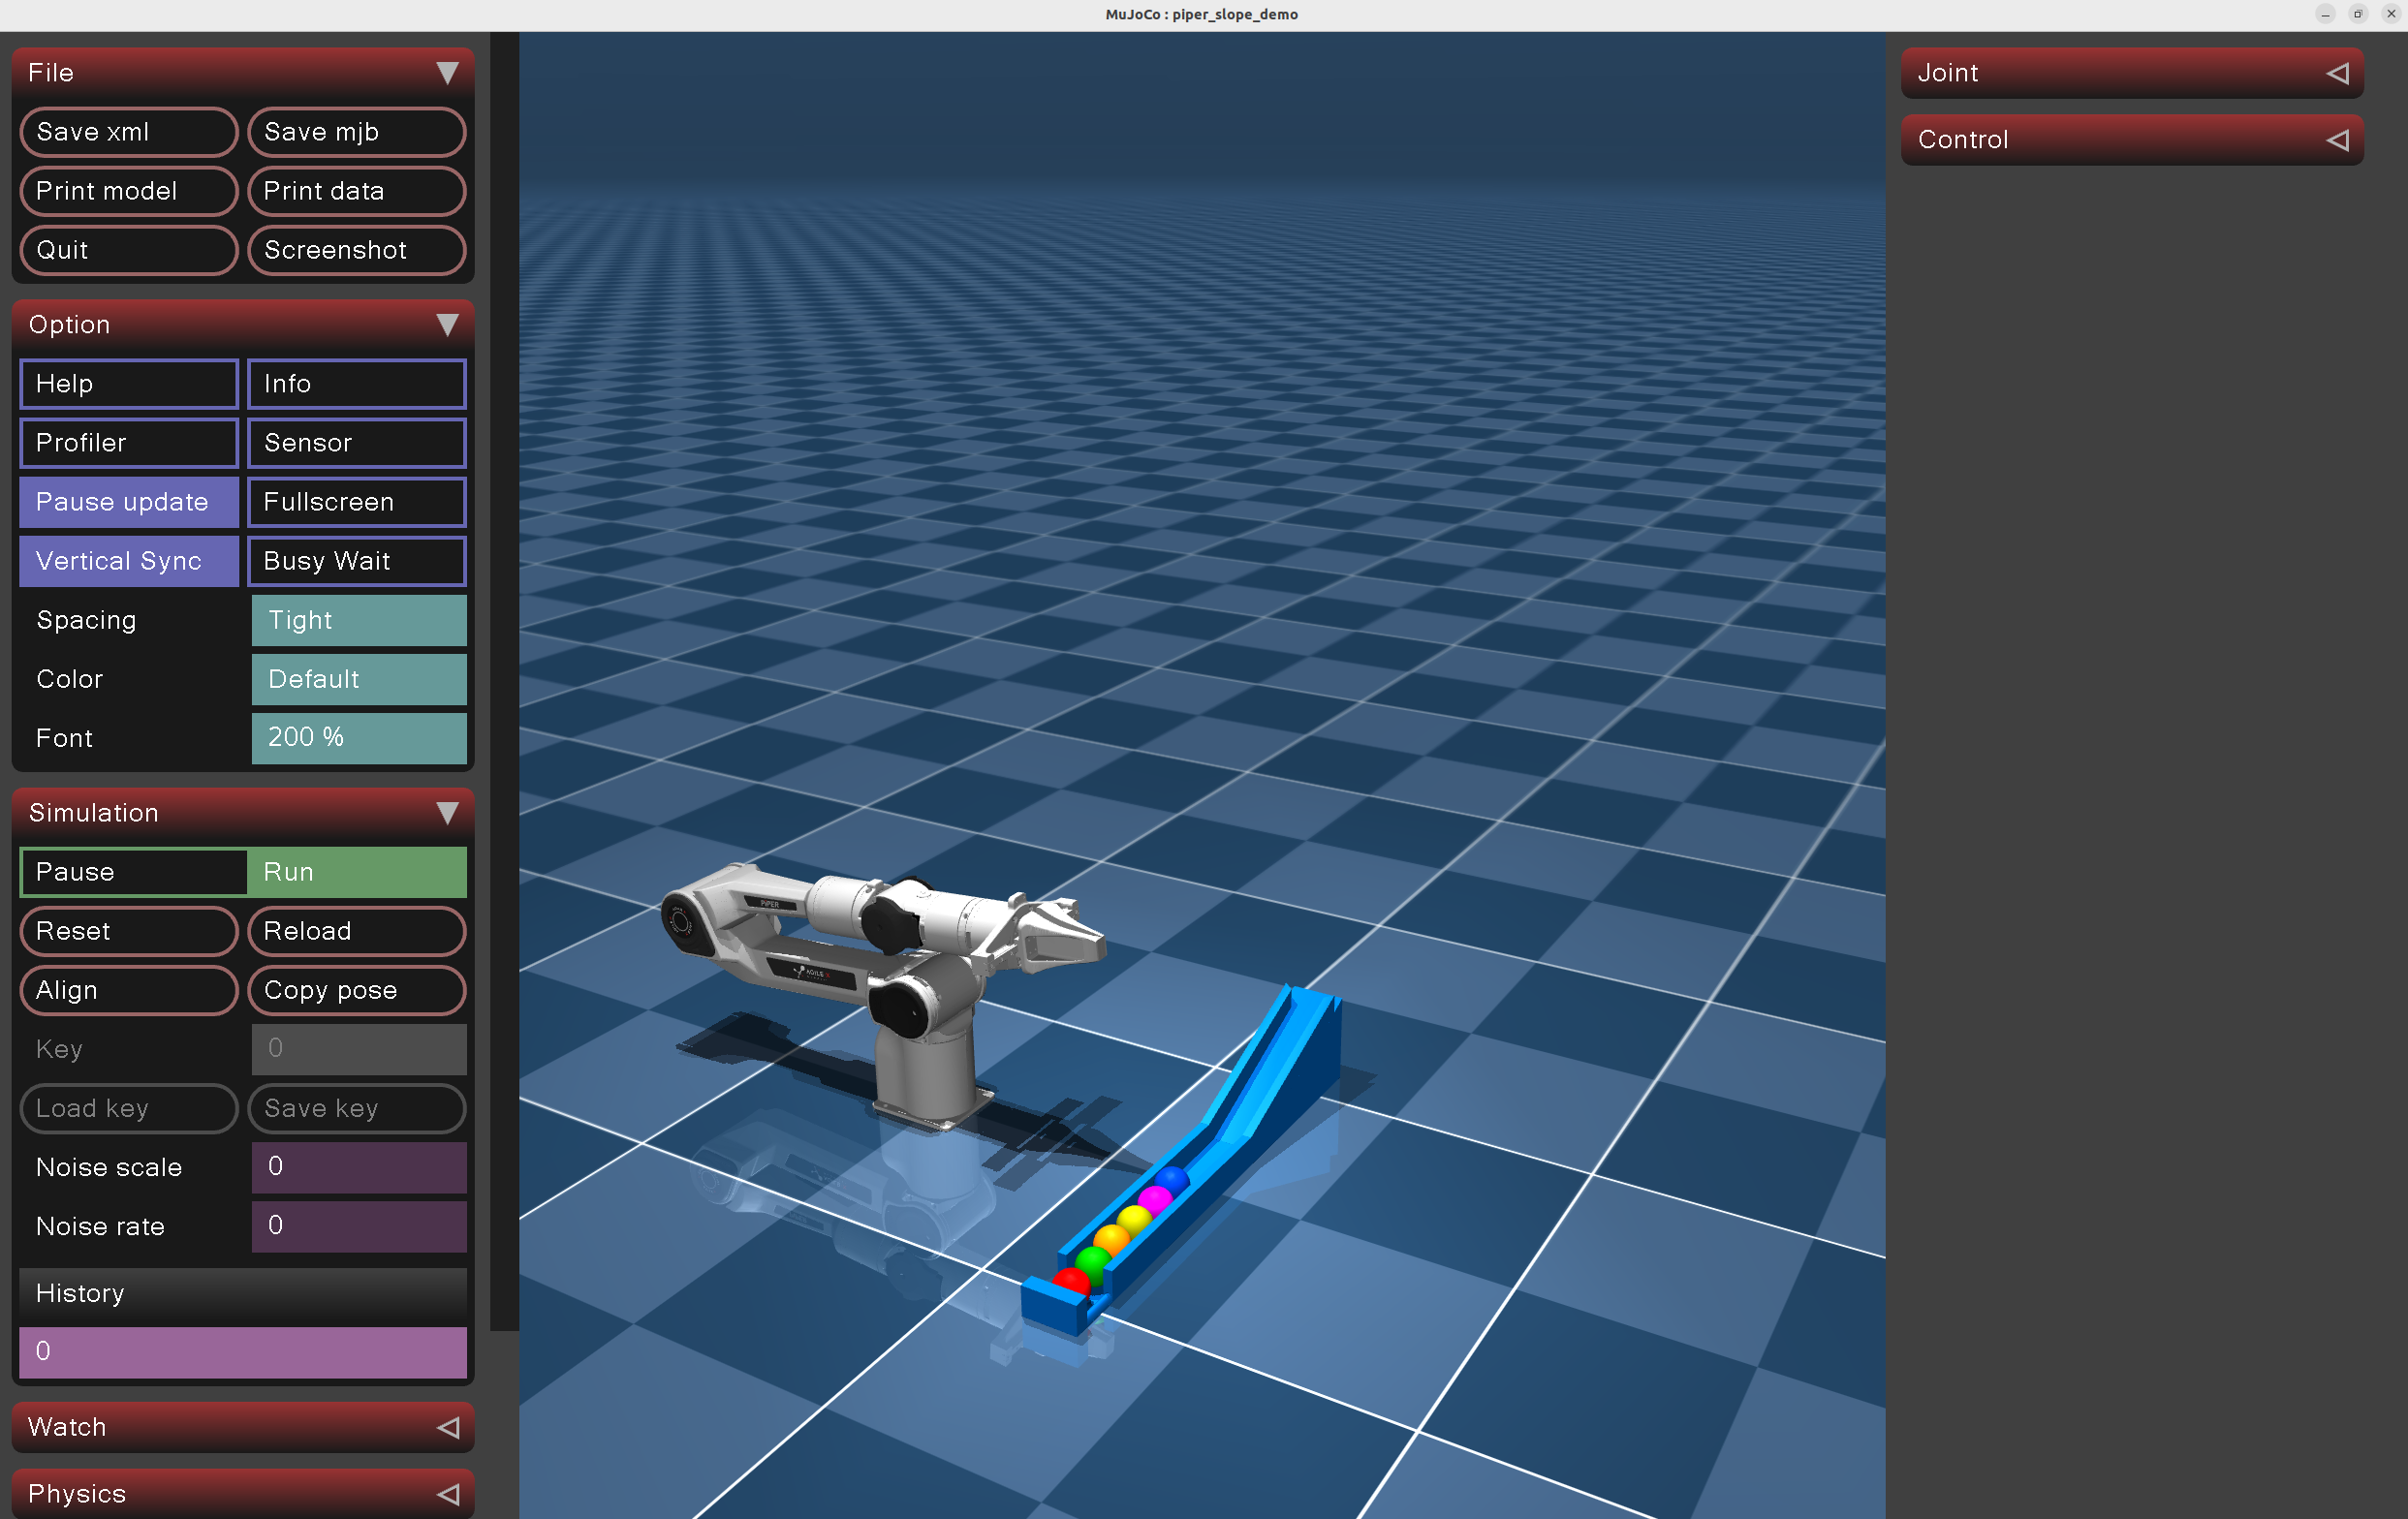The height and width of the screenshot is (1519, 2408).
Task: Click Print model button
Action: click(129, 191)
